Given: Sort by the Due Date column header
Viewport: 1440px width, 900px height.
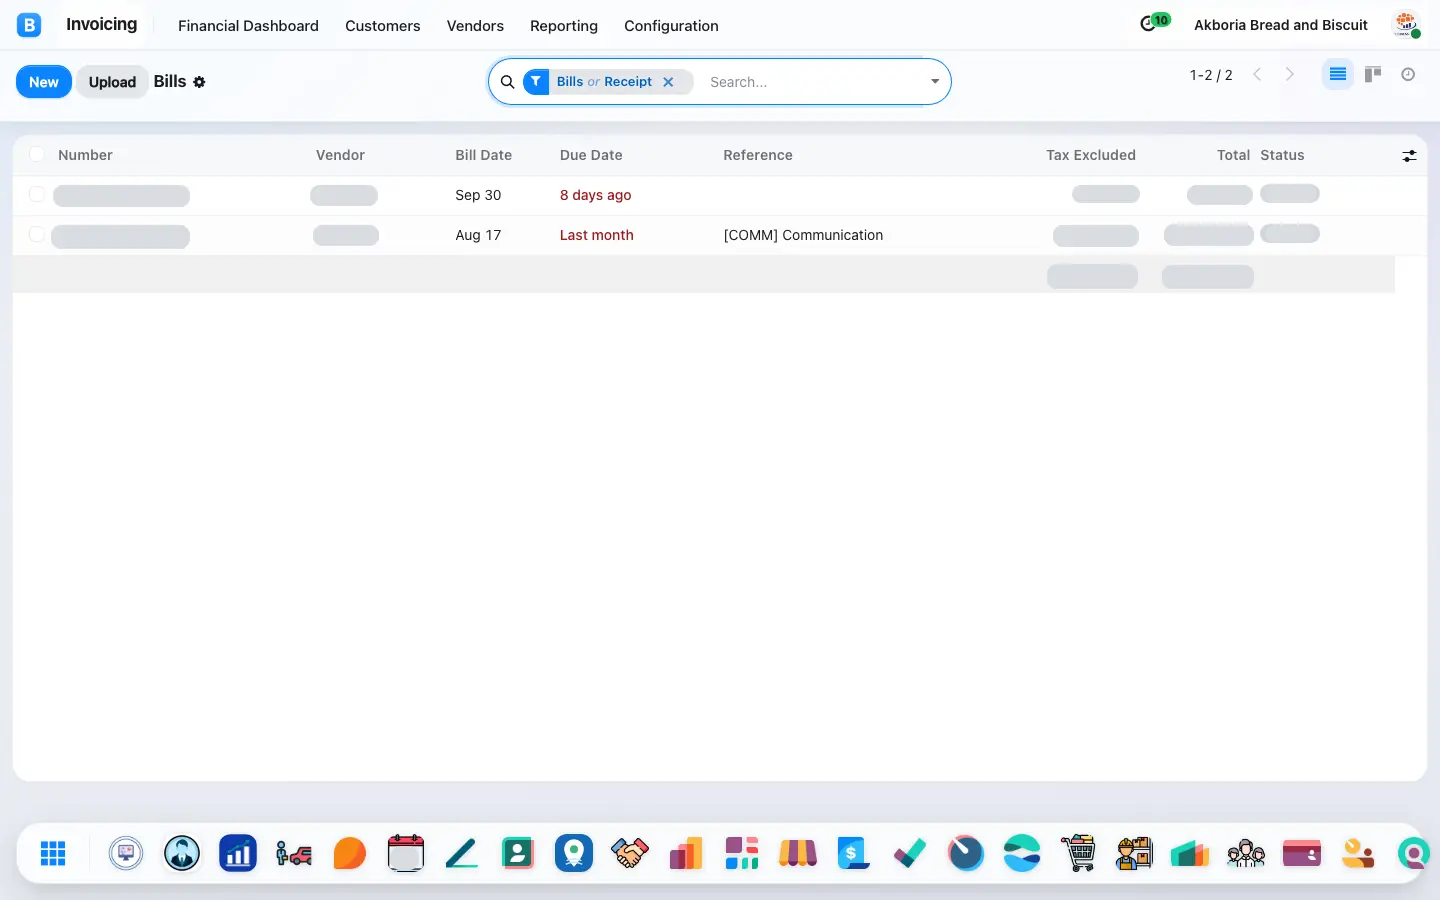Looking at the screenshot, I should (591, 155).
